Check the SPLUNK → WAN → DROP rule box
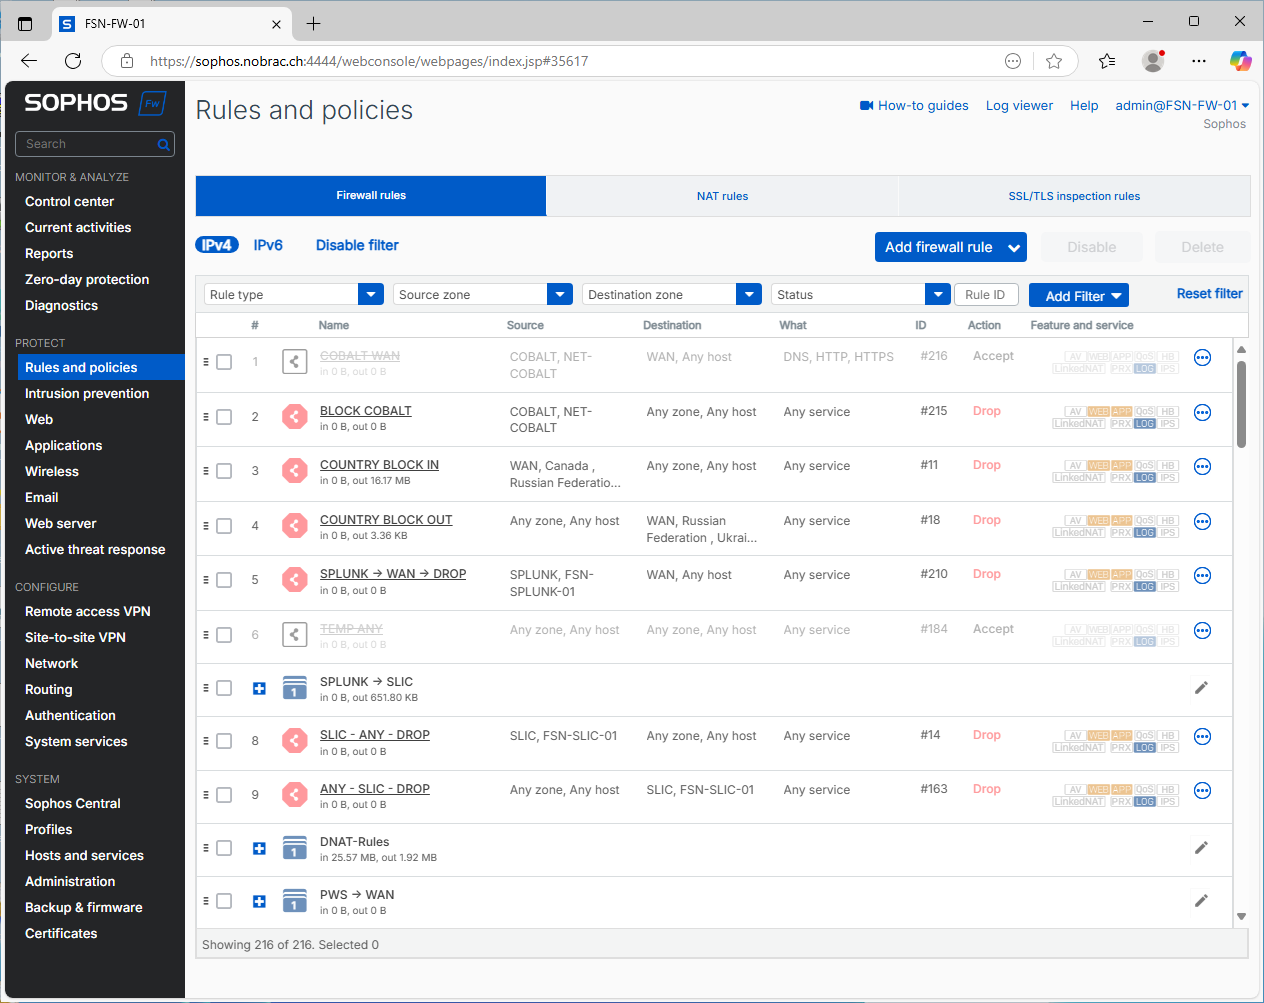Viewport: 1264px width, 1003px height. 224,580
